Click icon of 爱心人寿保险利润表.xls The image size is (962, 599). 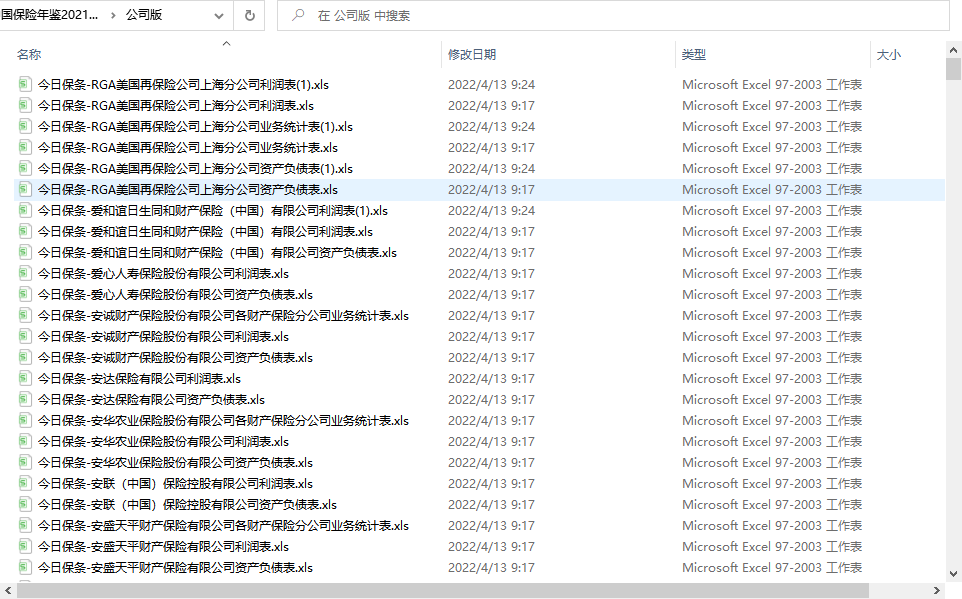click(25, 273)
